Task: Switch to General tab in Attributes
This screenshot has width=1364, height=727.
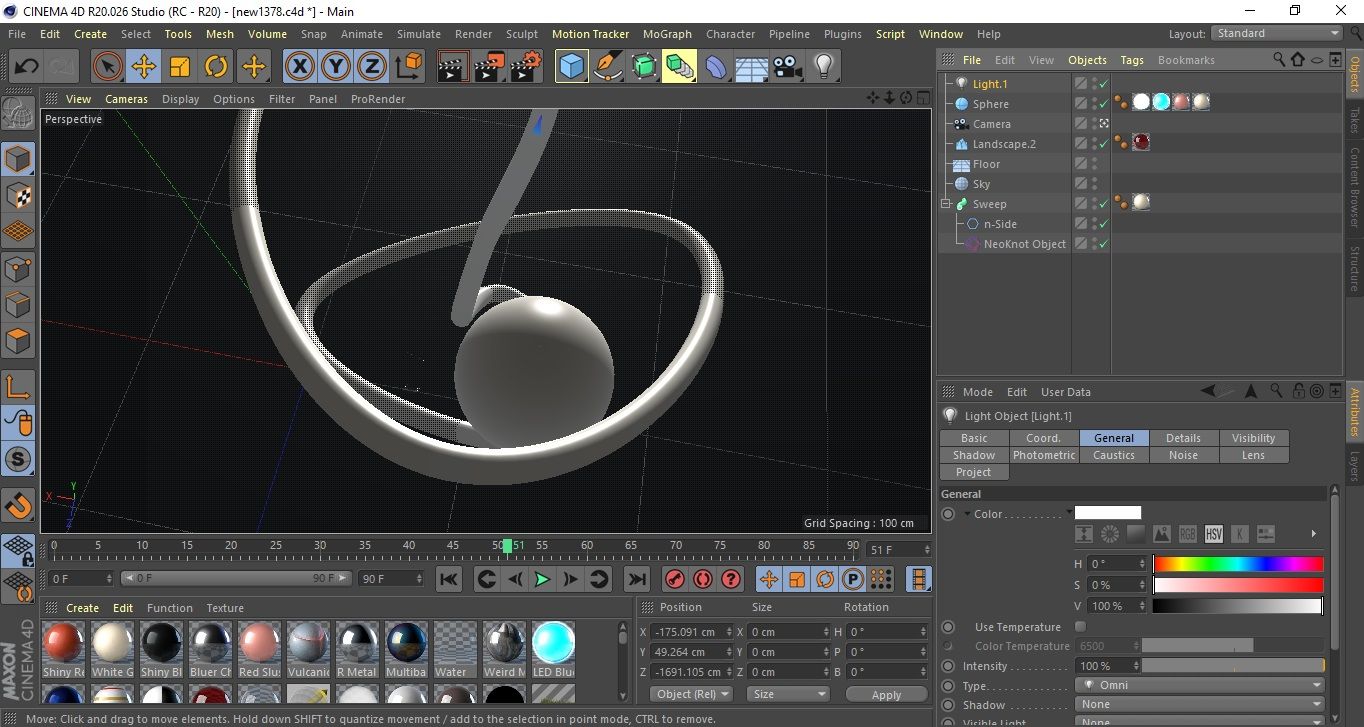Action: point(1114,438)
